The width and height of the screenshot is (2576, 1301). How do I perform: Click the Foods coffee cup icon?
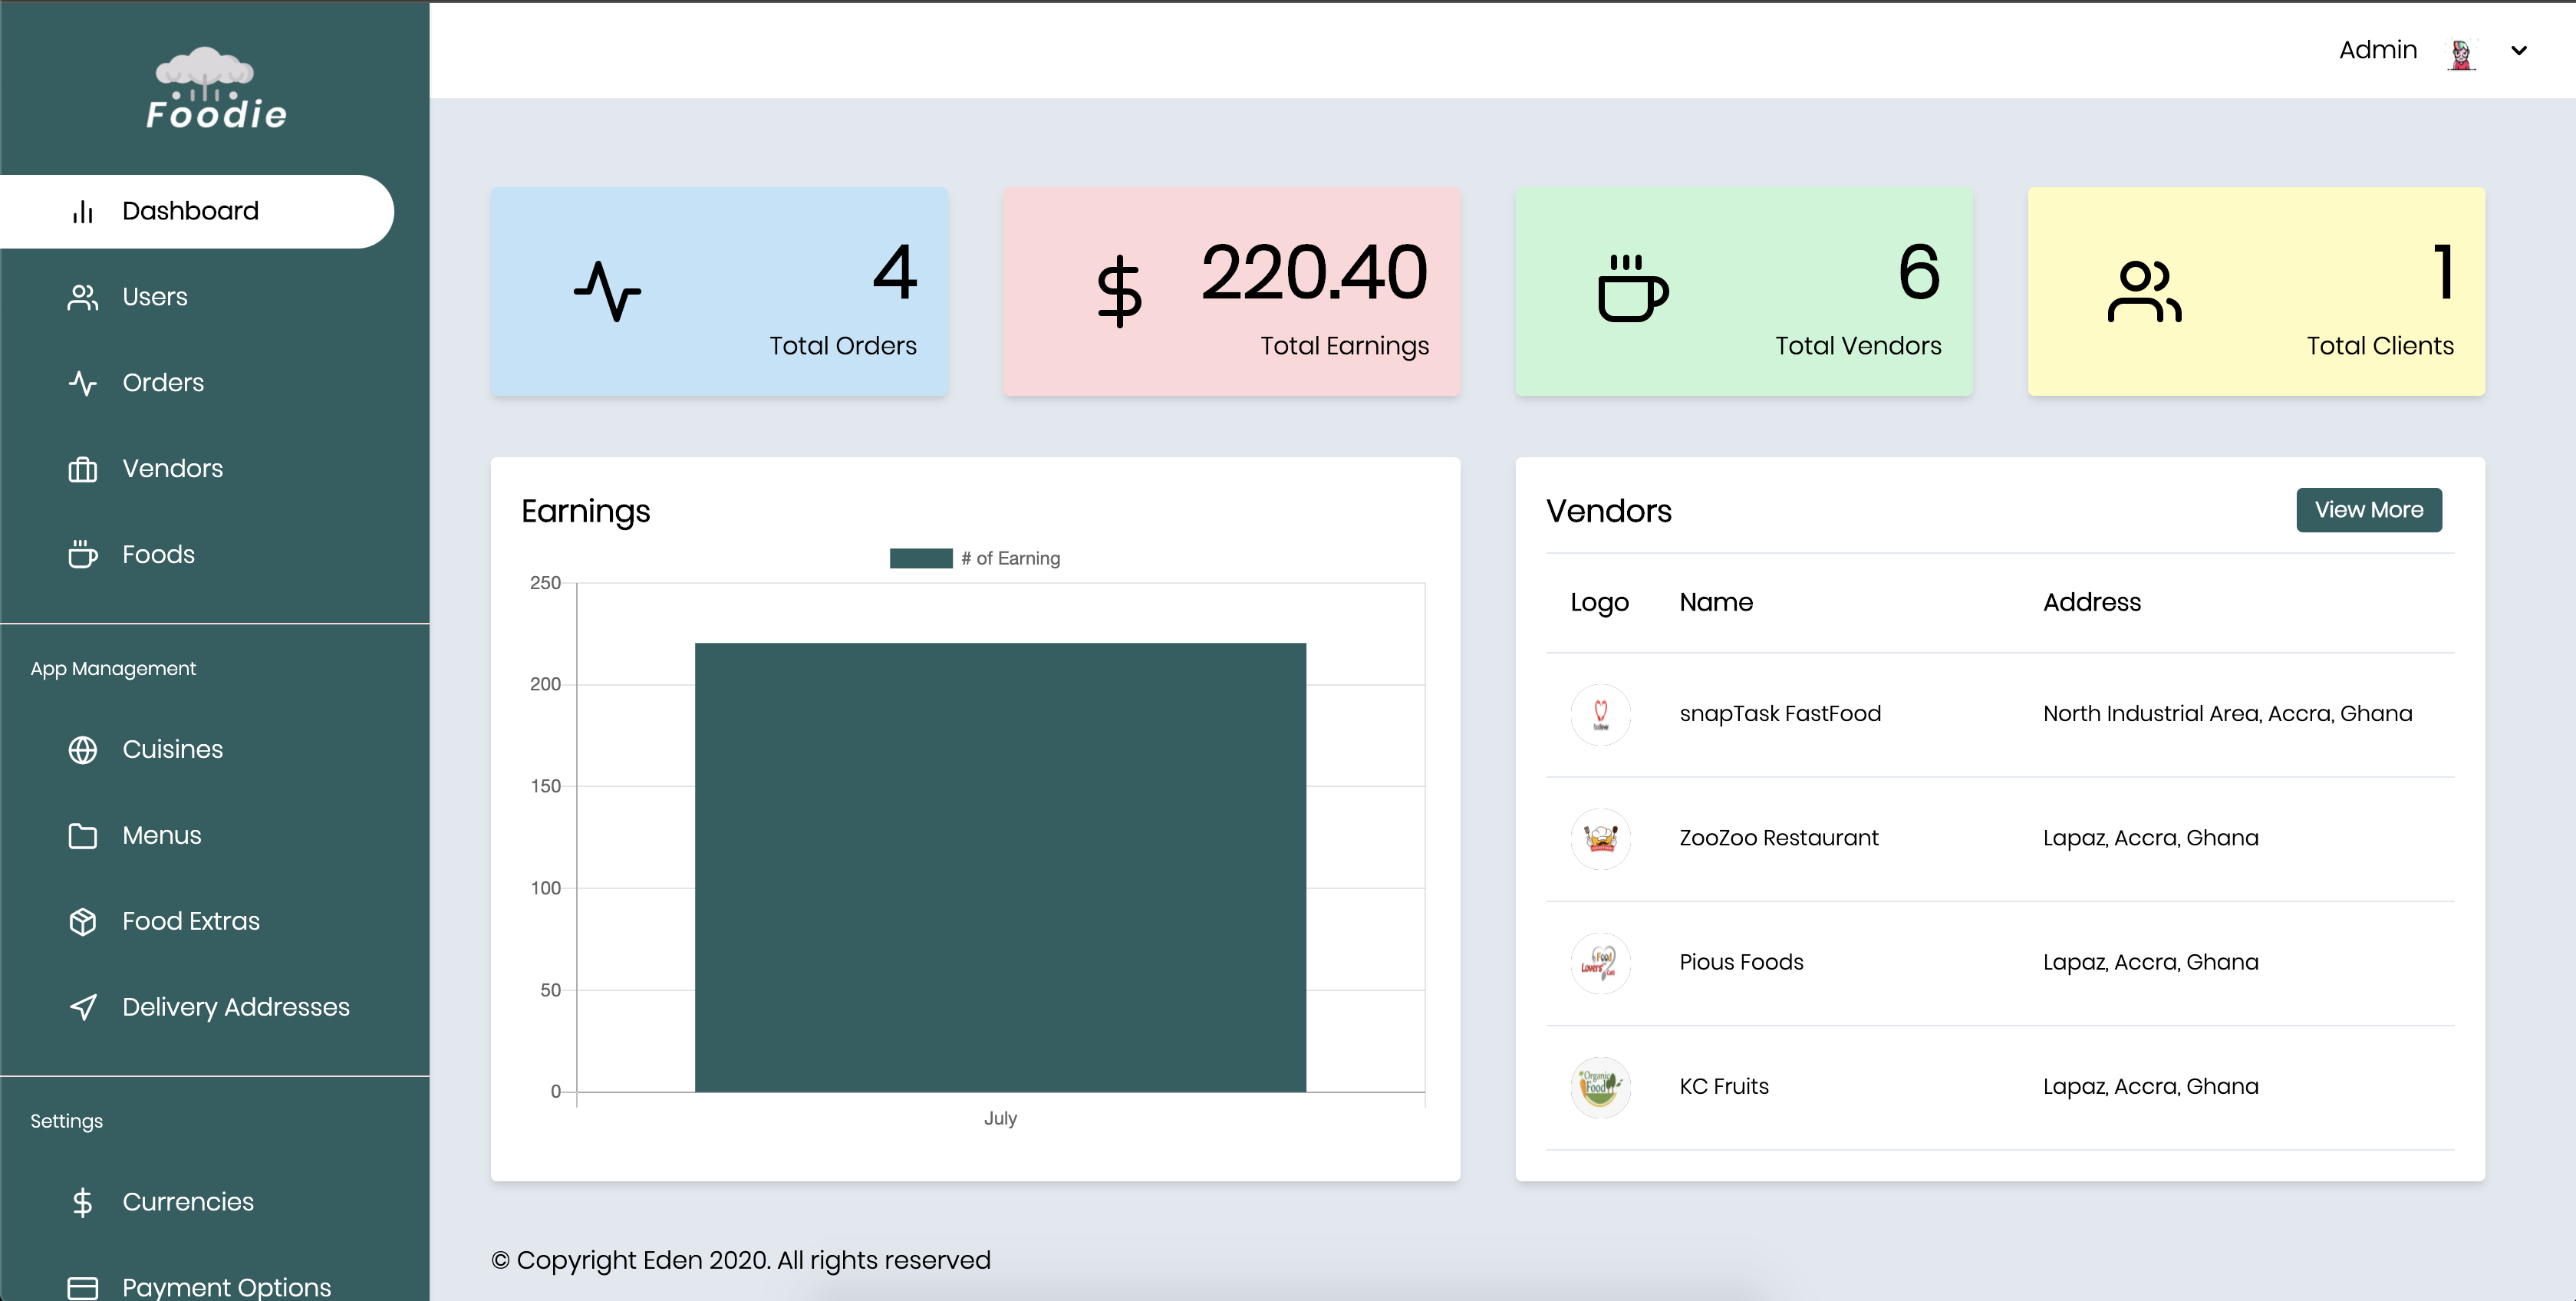click(x=81, y=552)
